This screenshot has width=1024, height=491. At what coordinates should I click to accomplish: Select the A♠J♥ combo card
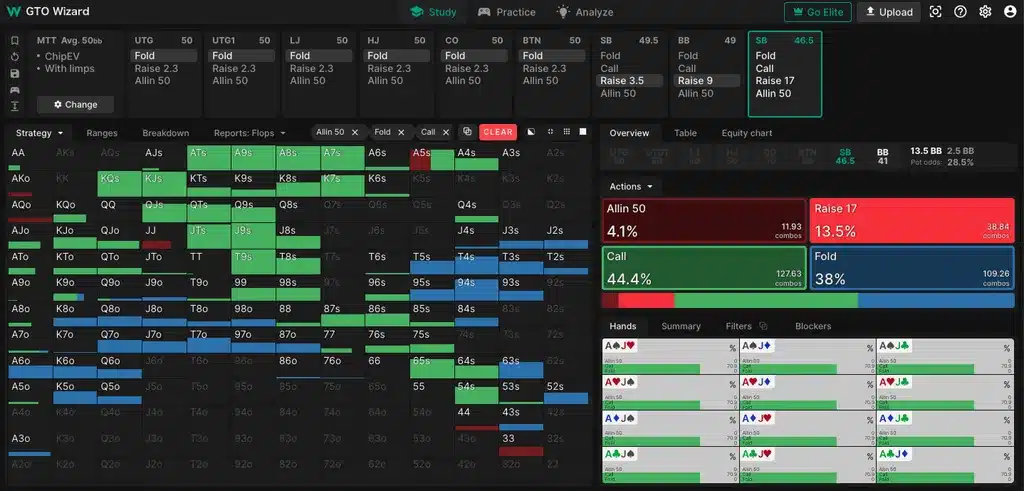670,356
